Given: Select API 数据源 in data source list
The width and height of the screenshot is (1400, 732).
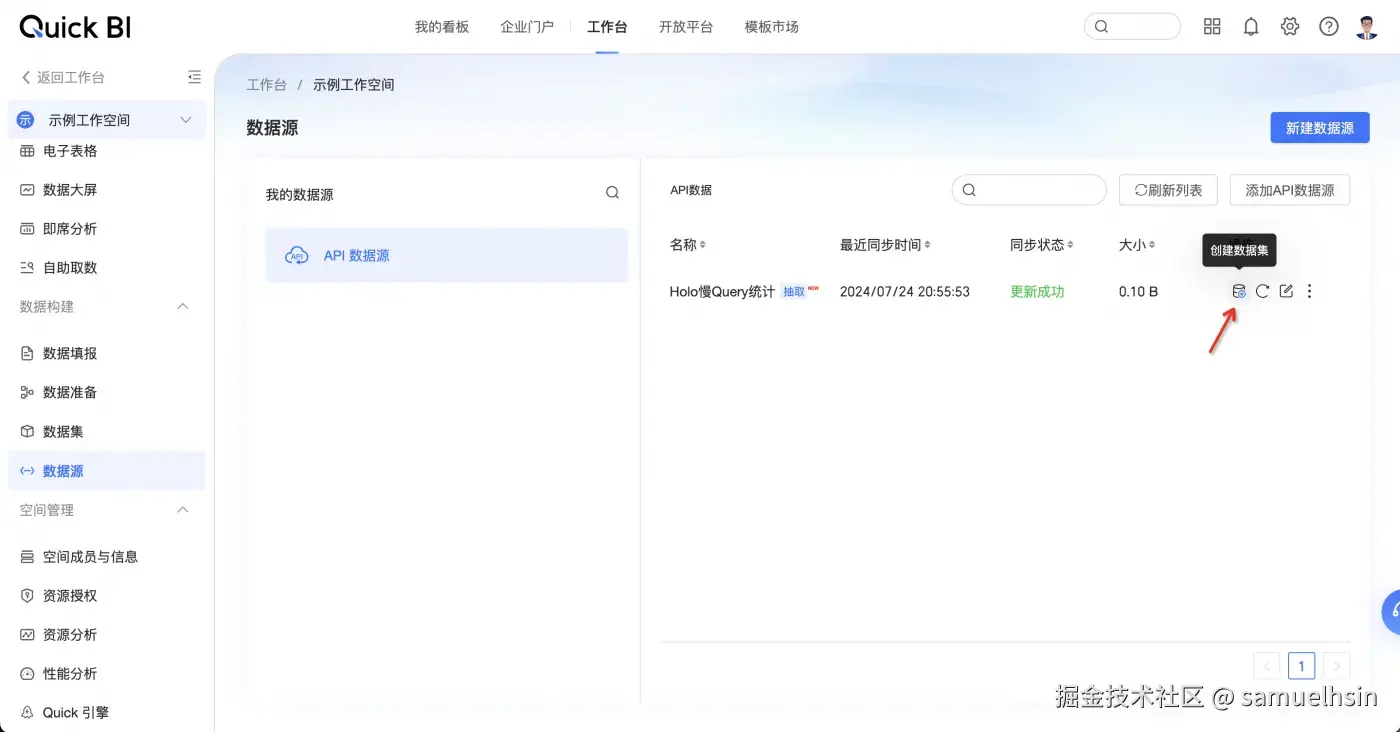Looking at the screenshot, I should pyautogui.click(x=447, y=255).
